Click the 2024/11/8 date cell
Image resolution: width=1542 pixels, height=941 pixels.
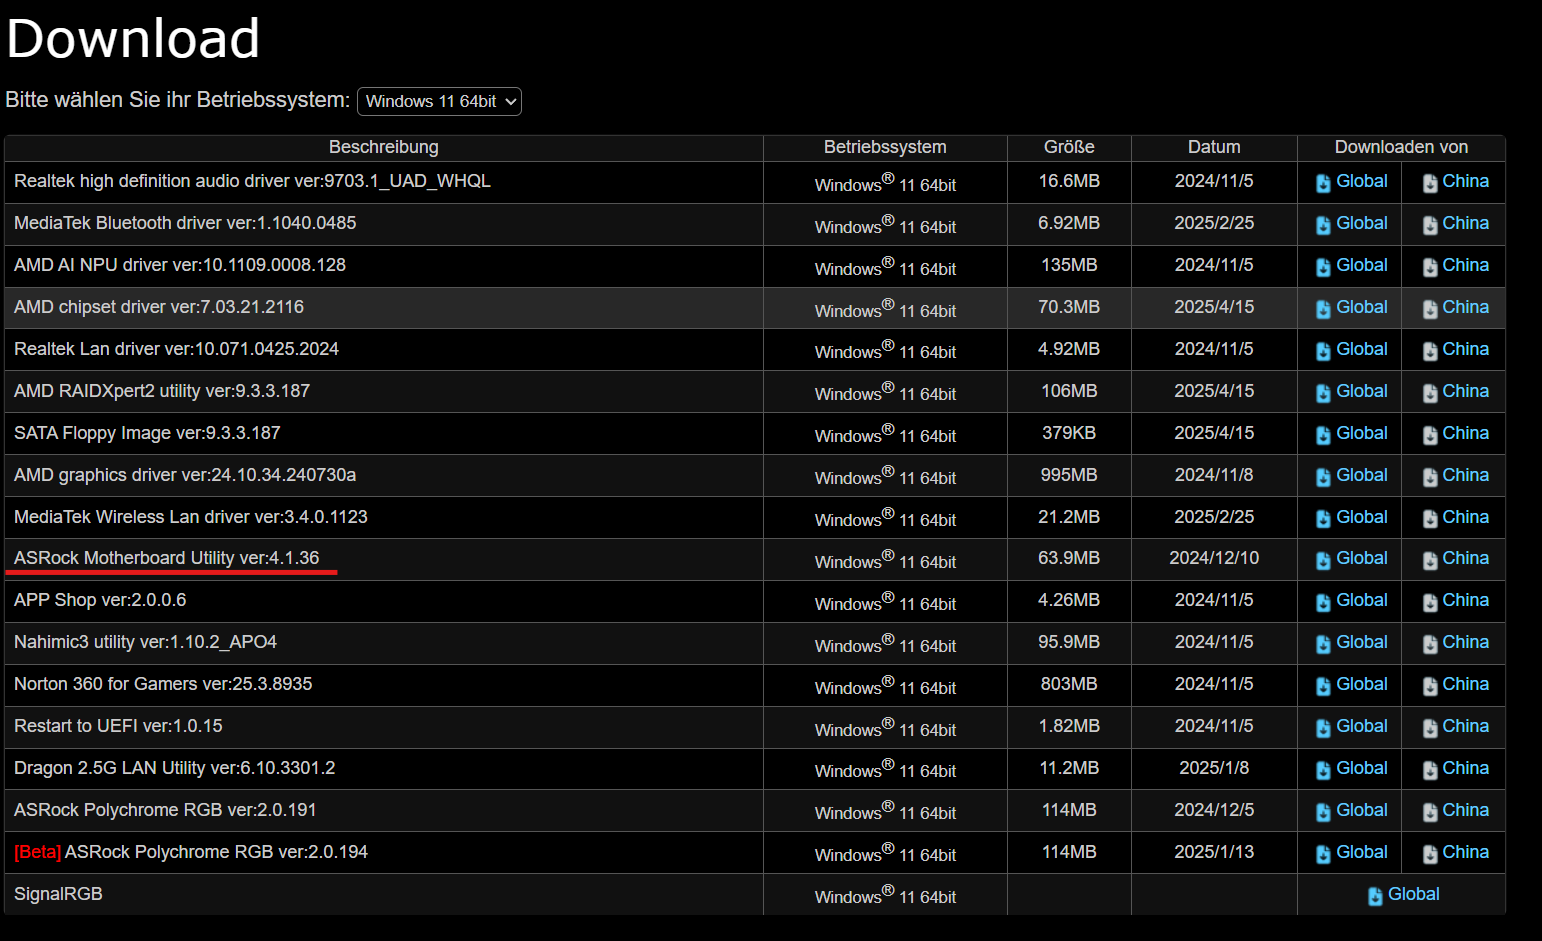tap(1214, 475)
